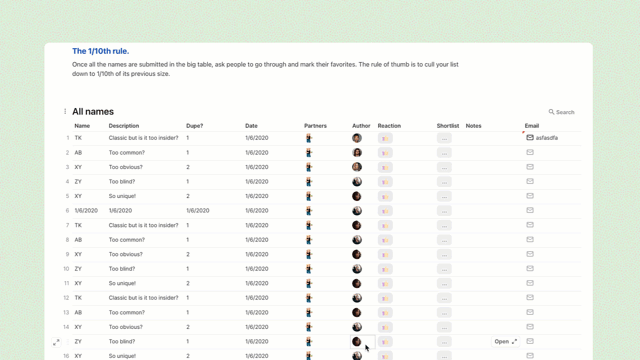
Task: Click the partner image in row 11
Action: 309,284
